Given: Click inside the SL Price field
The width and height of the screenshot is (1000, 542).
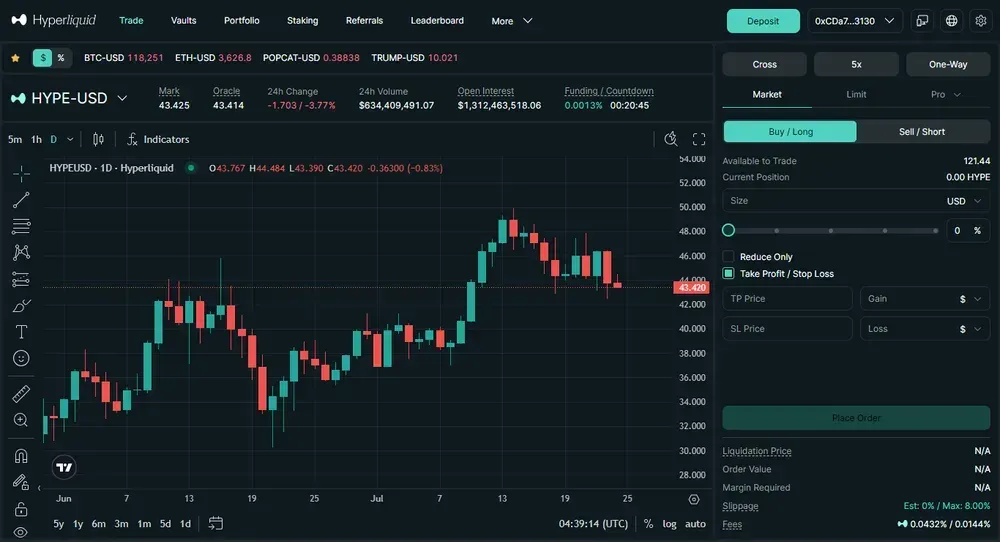Looking at the screenshot, I should pyautogui.click(x=787, y=329).
